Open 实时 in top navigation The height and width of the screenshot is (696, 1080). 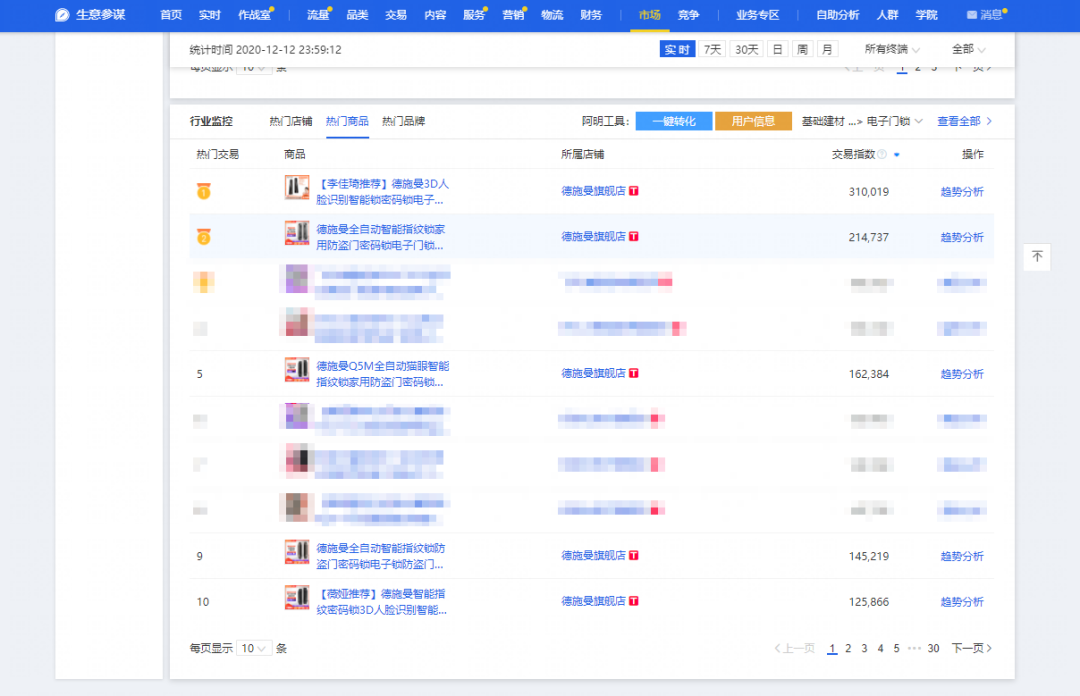[x=209, y=15]
